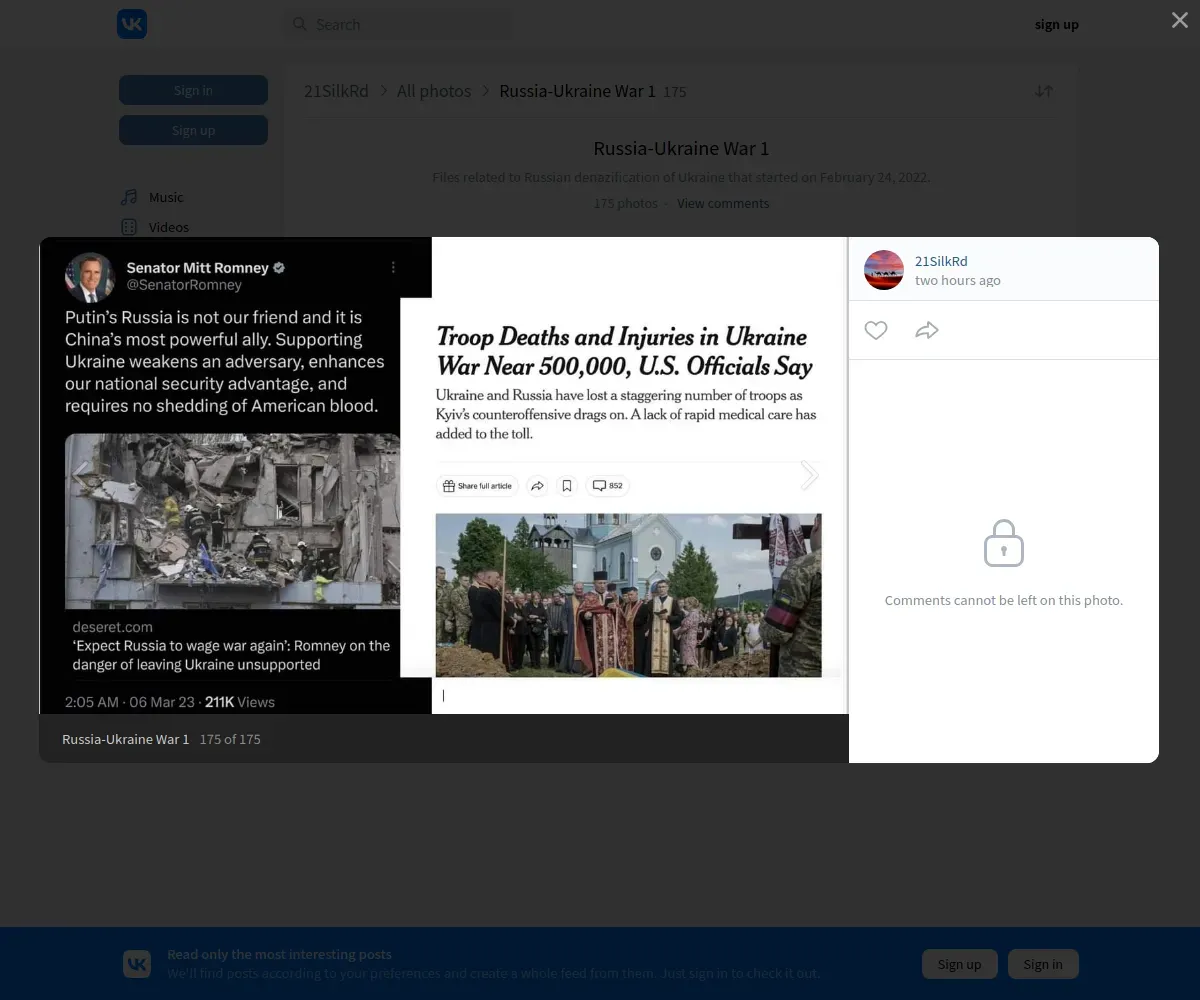This screenshot has height=1000, width=1200.
Task: Share the photo with arrow icon
Action: (927, 330)
